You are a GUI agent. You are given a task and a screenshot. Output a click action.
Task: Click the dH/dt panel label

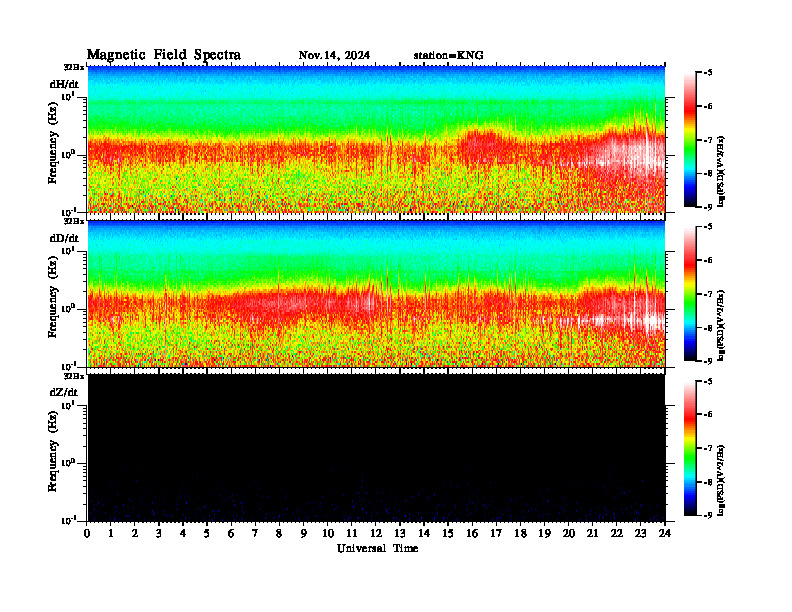point(64,84)
